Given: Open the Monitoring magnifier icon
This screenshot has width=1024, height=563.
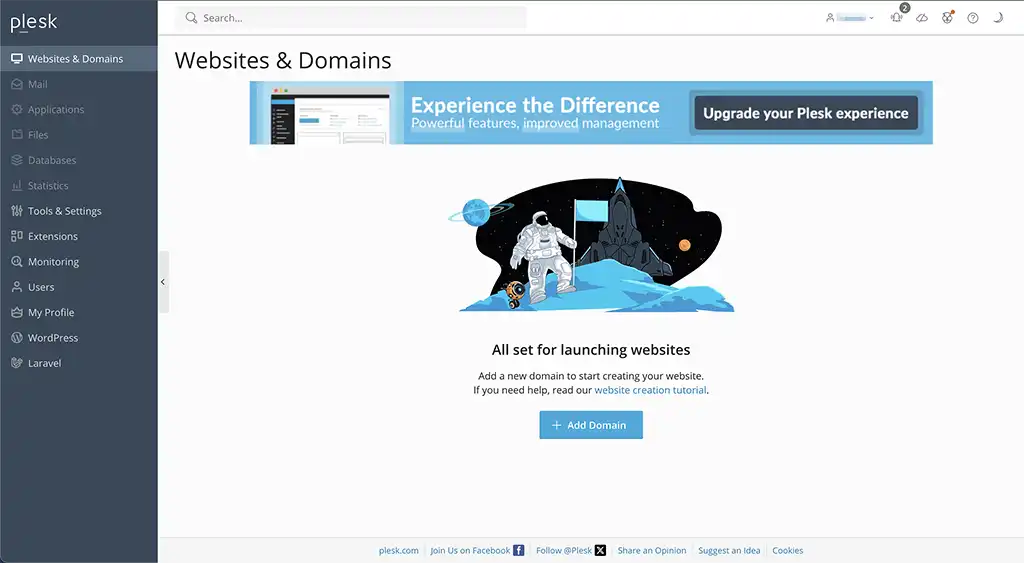Looking at the screenshot, I should click(17, 261).
